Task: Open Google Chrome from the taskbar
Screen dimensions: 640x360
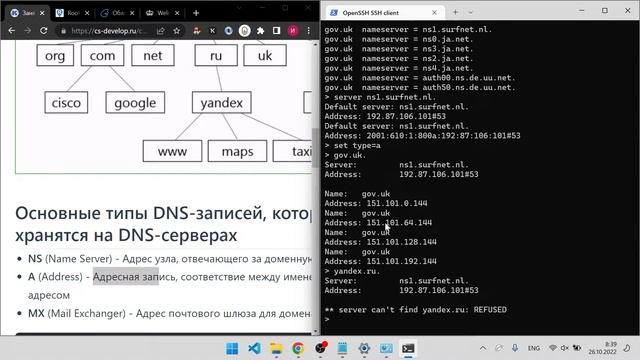Action: [298, 348]
